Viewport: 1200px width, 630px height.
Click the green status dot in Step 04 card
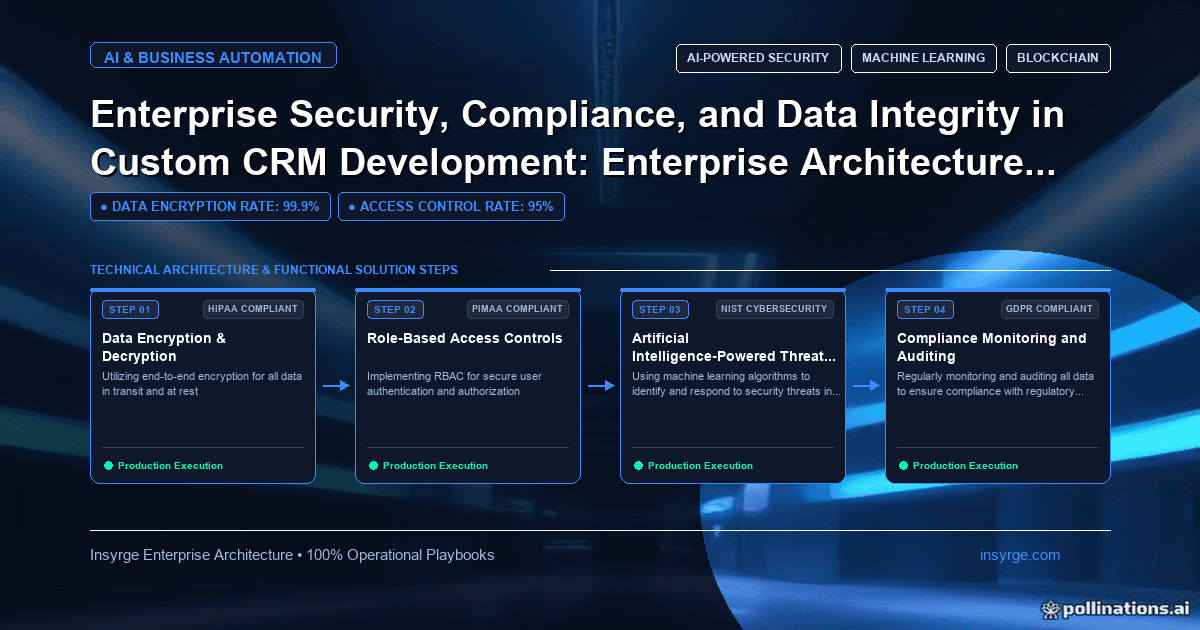pyautogui.click(x=903, y=465)
